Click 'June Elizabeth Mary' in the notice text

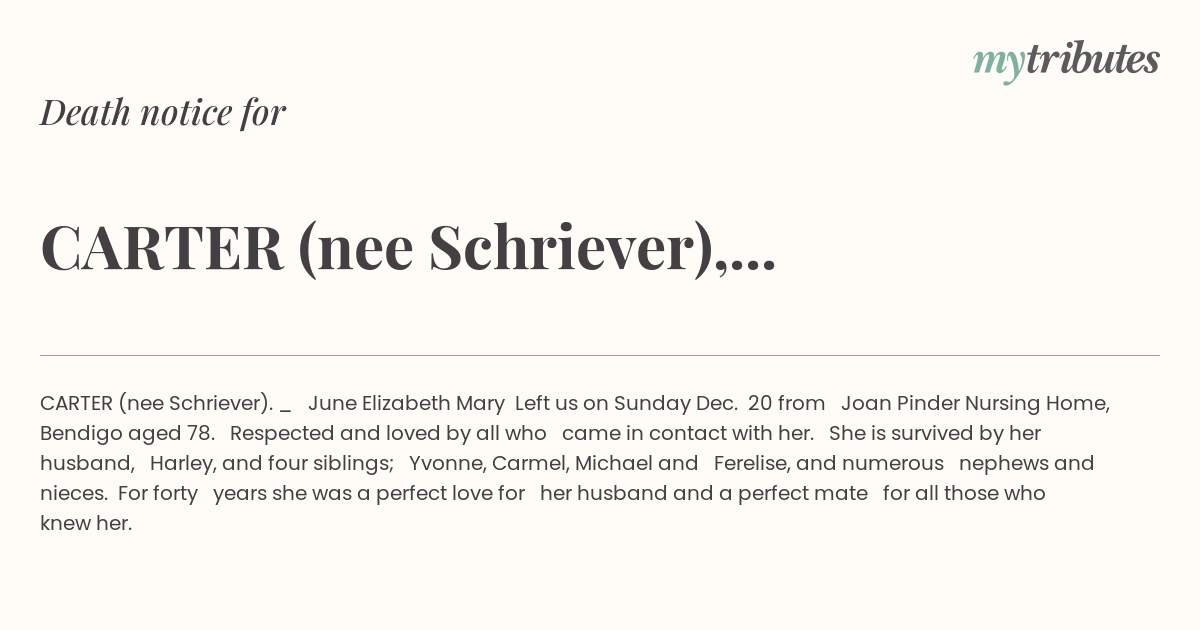pyautogui.click(x=406, y=403)
